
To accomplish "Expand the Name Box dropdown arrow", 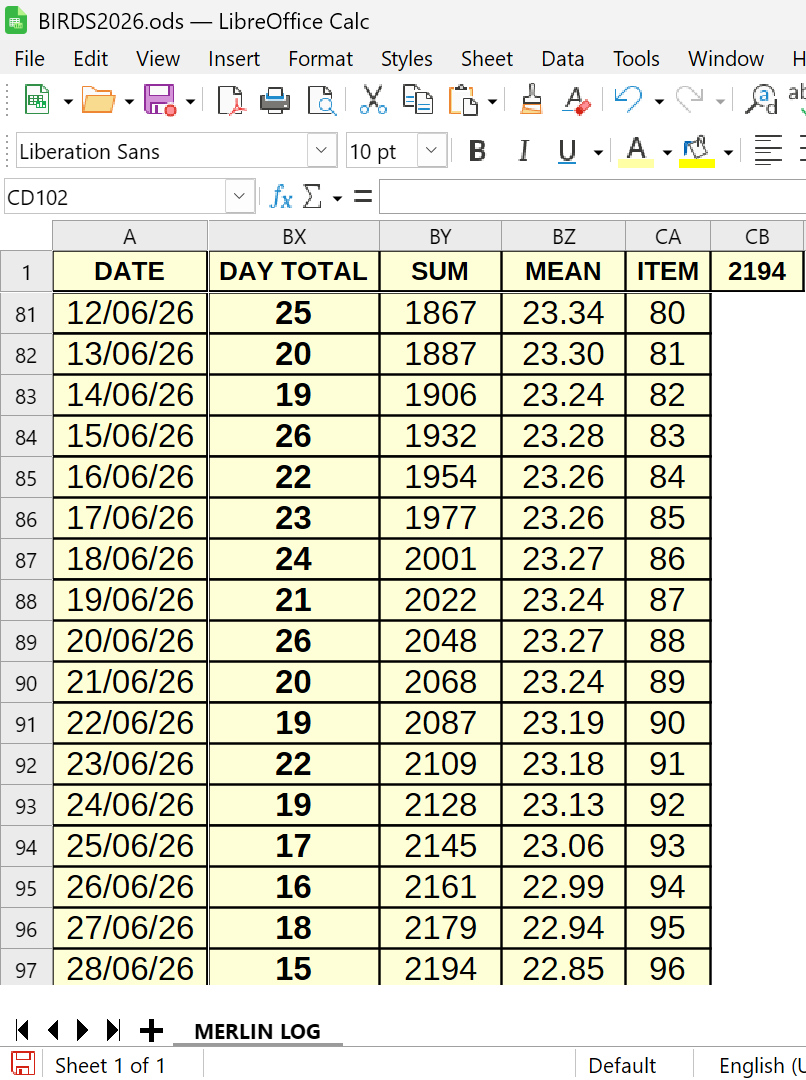I will click(239, 197).
